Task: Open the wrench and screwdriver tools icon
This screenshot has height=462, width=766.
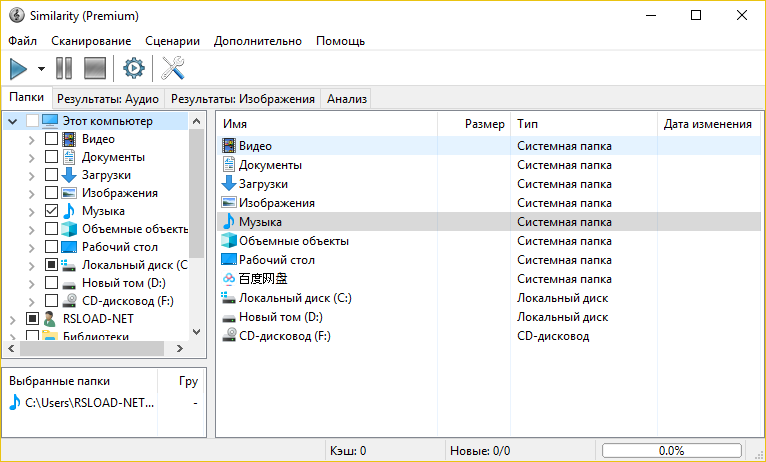Action: [174, 69]
